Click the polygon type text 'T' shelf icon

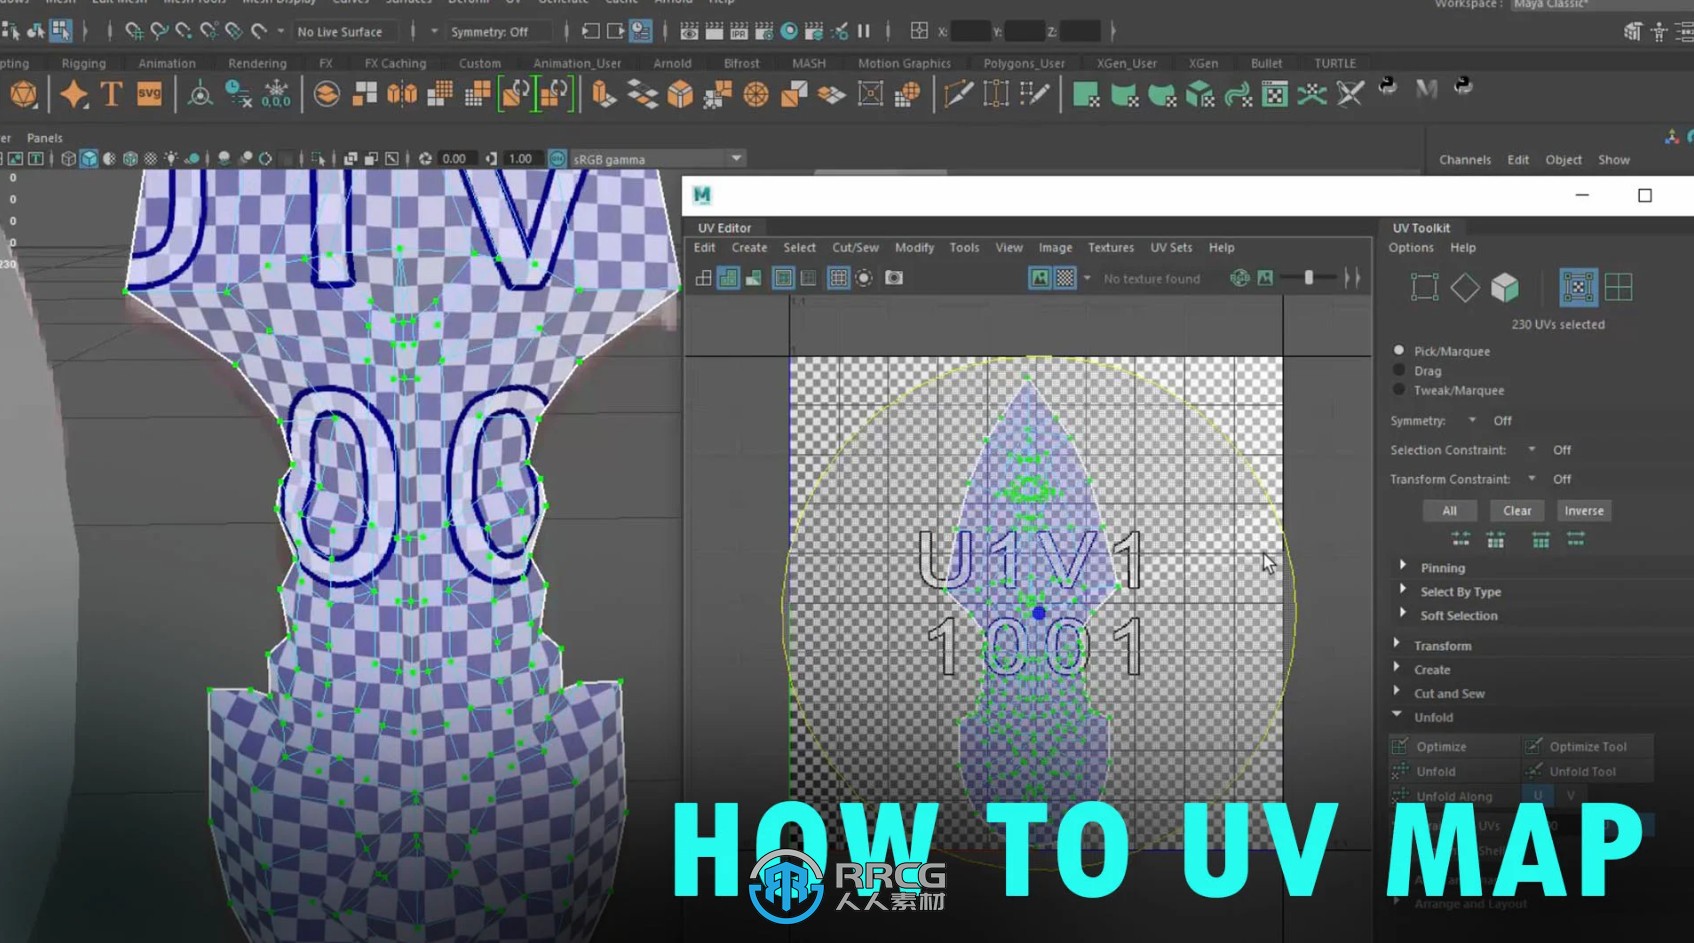(111, 95)
